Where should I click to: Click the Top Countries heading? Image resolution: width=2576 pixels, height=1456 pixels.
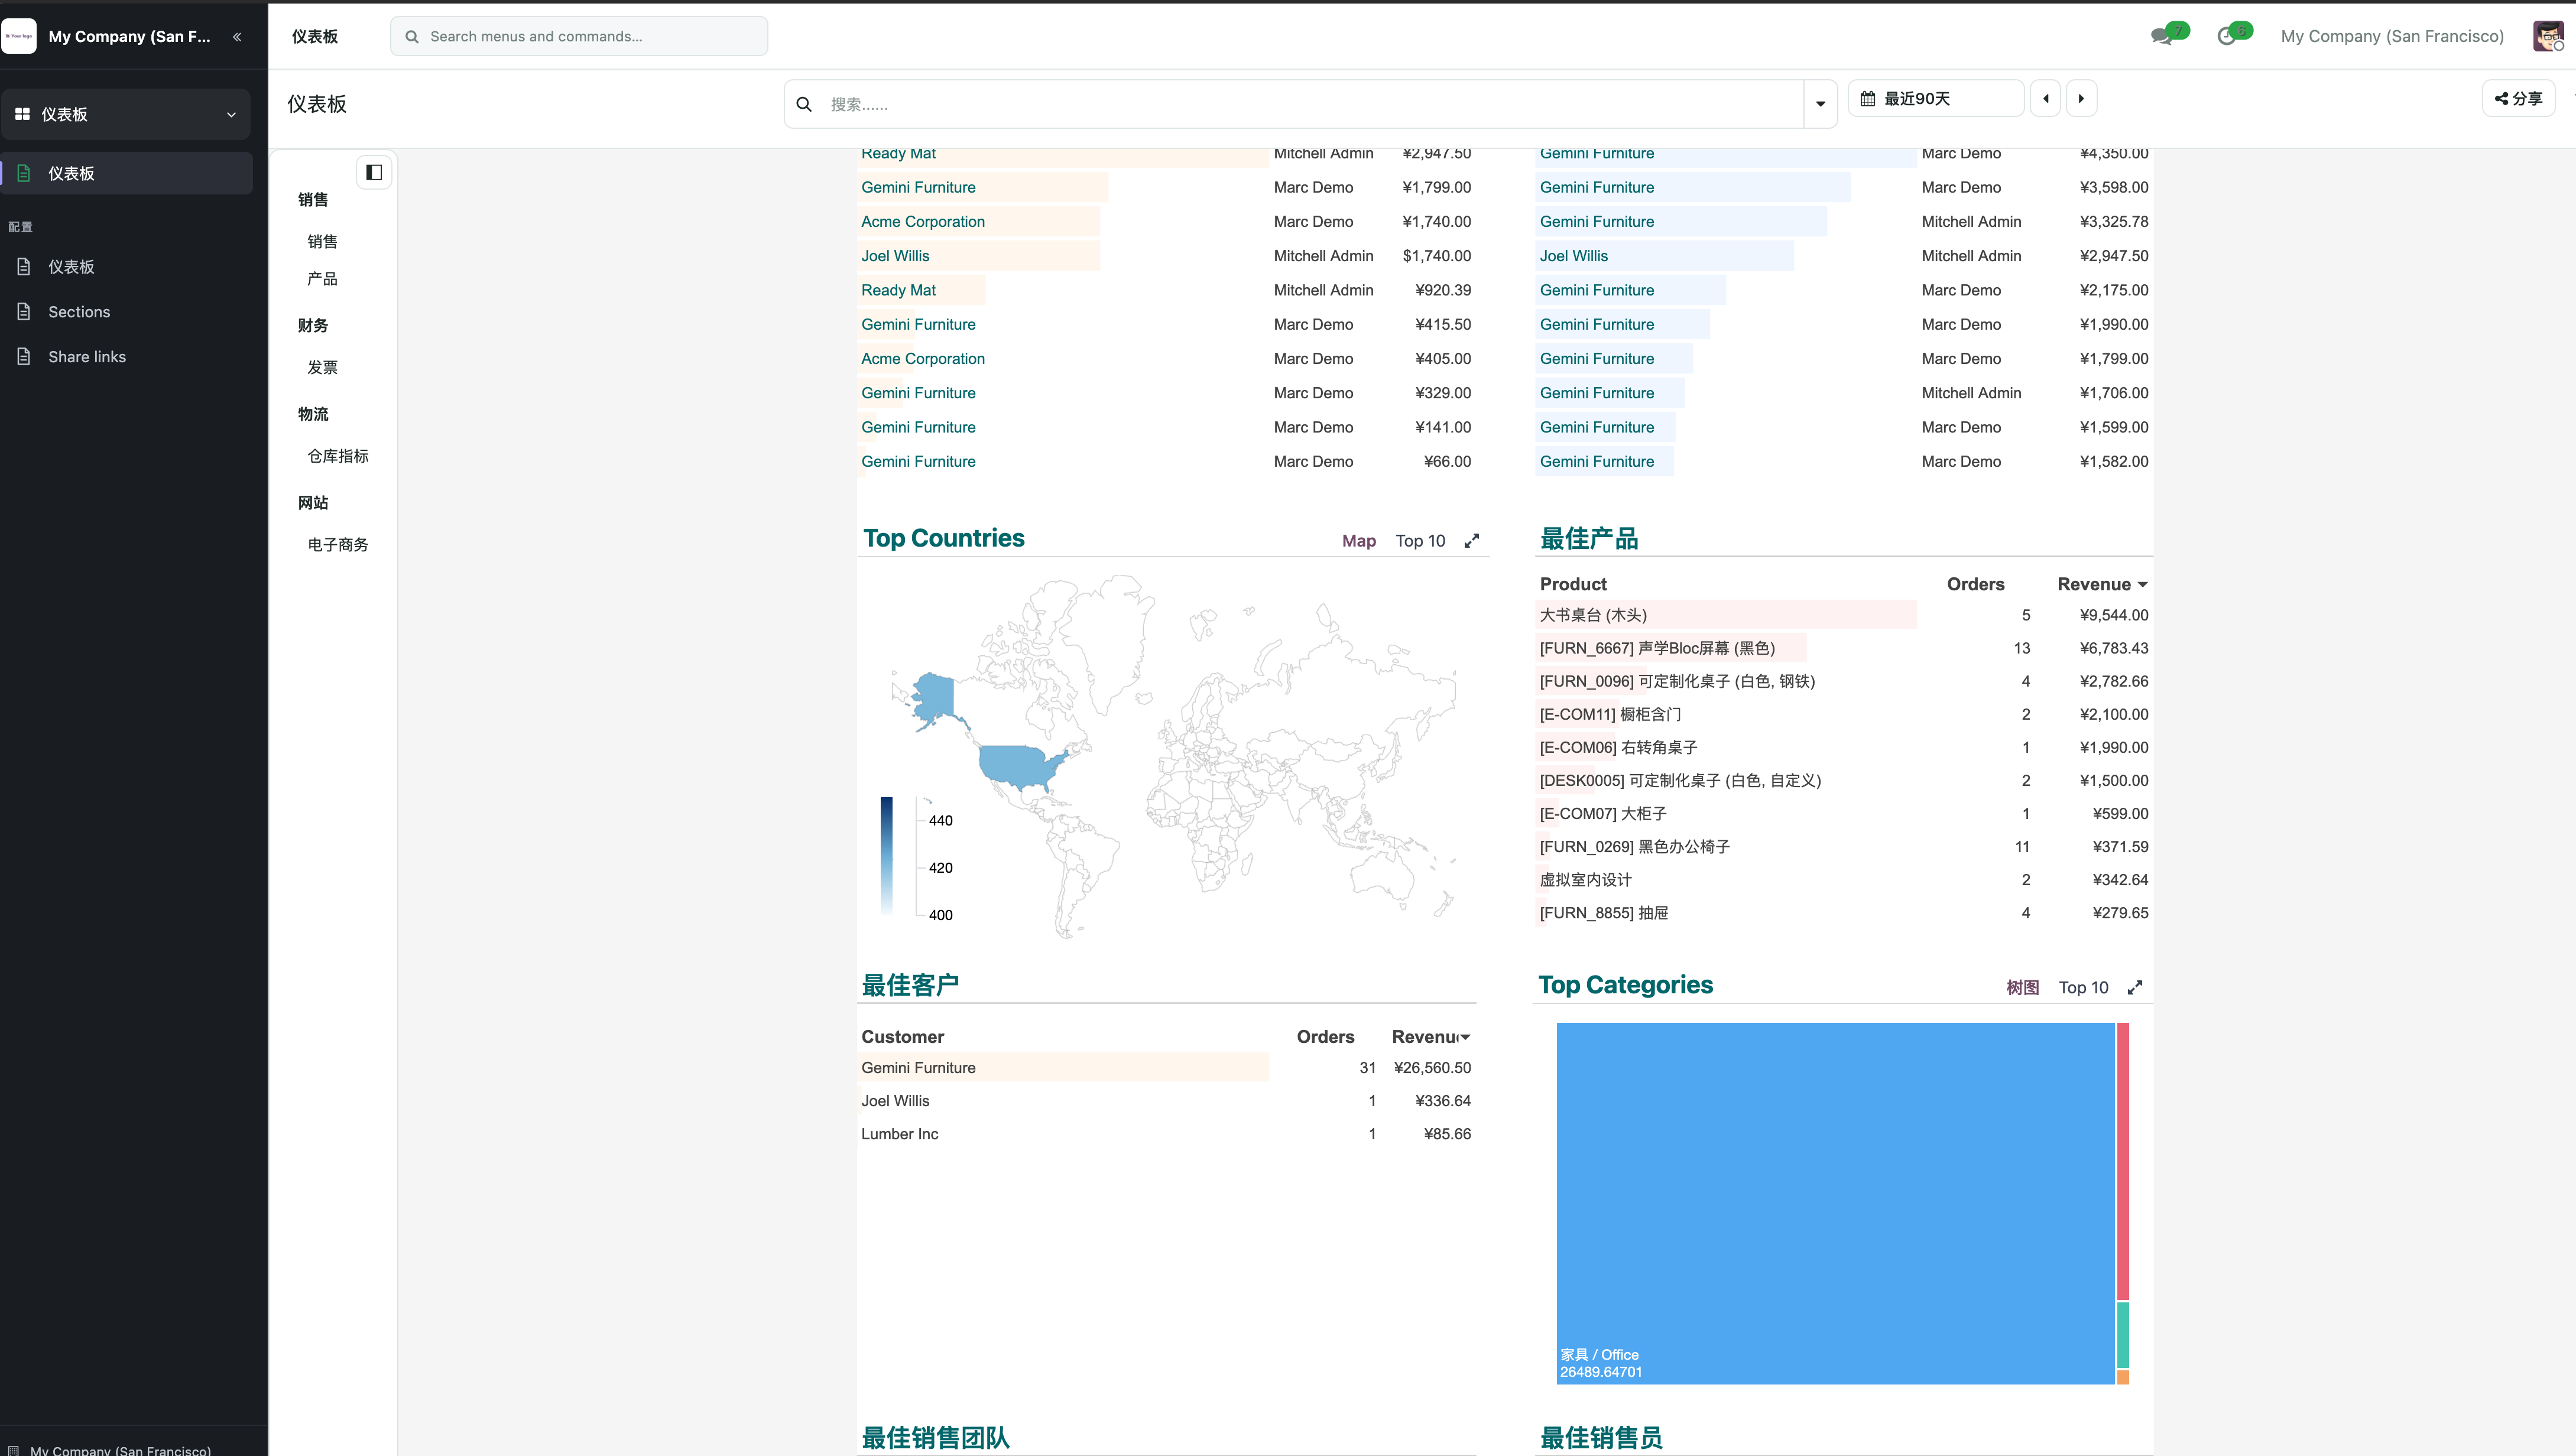coord(943,538)
